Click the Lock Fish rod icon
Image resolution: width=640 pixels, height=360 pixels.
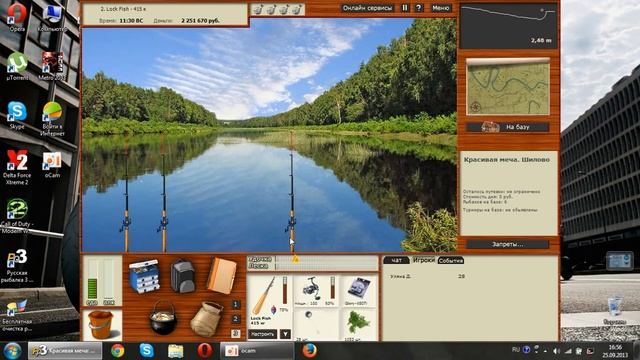[263, 296]
